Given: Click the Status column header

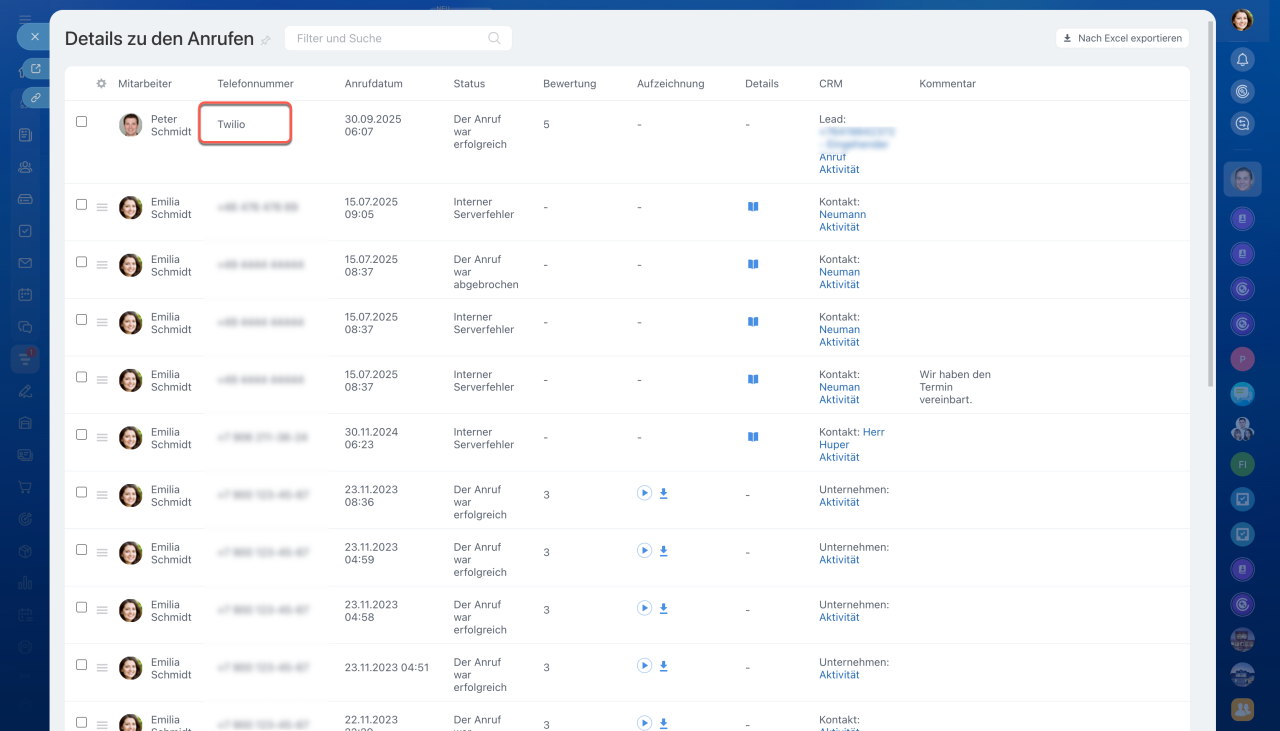Looking at the screenshot, I should [x=469, y=84].
